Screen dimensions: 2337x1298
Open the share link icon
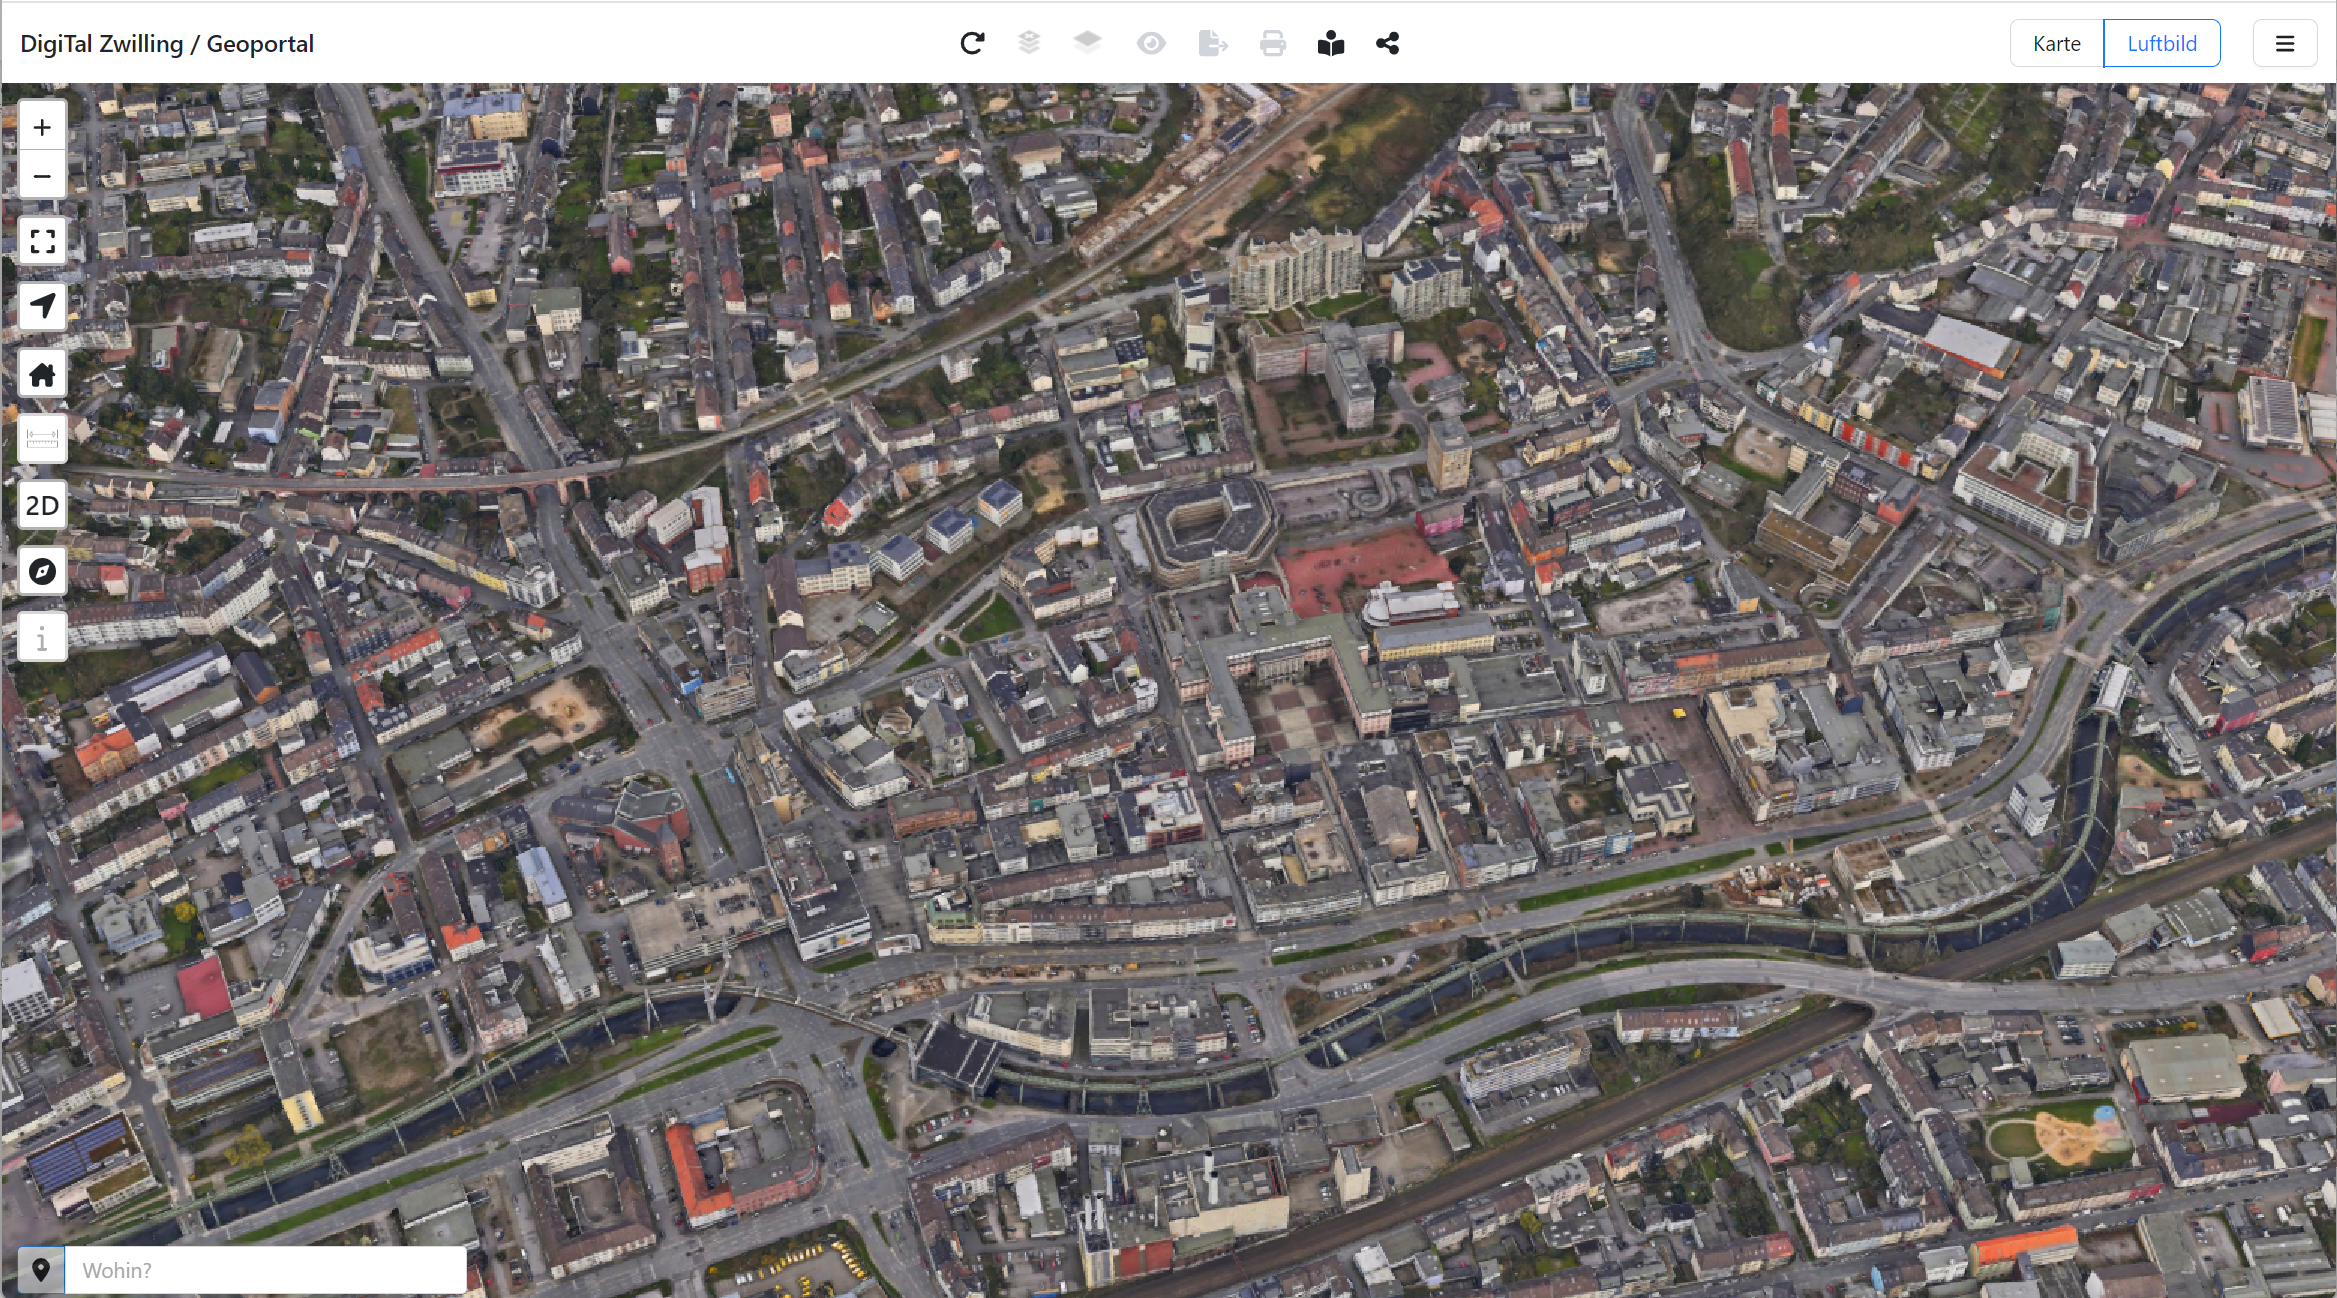click(x=1387, y=43)
